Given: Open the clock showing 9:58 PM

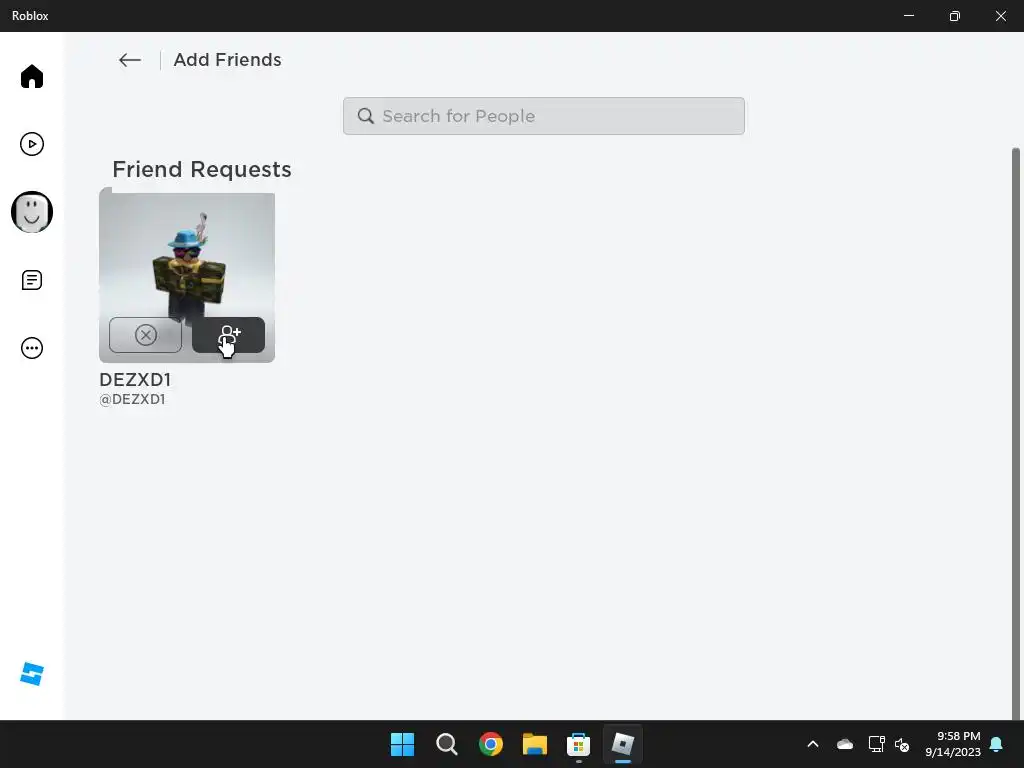Looking at the screenshot, I should [x=953, y=744].
